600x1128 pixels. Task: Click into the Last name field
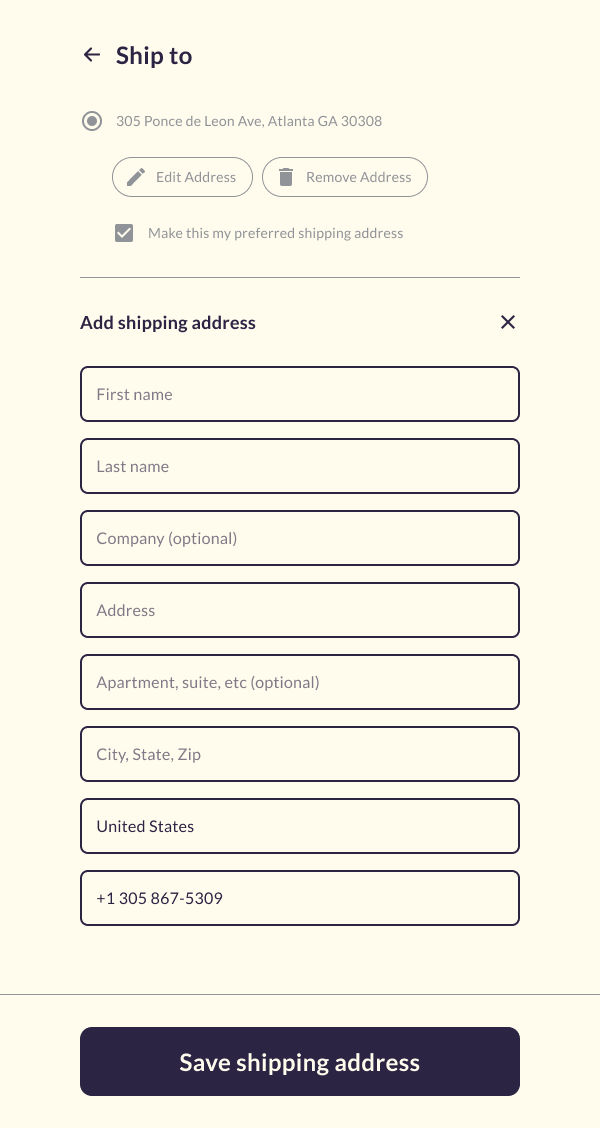coord(300,466)
